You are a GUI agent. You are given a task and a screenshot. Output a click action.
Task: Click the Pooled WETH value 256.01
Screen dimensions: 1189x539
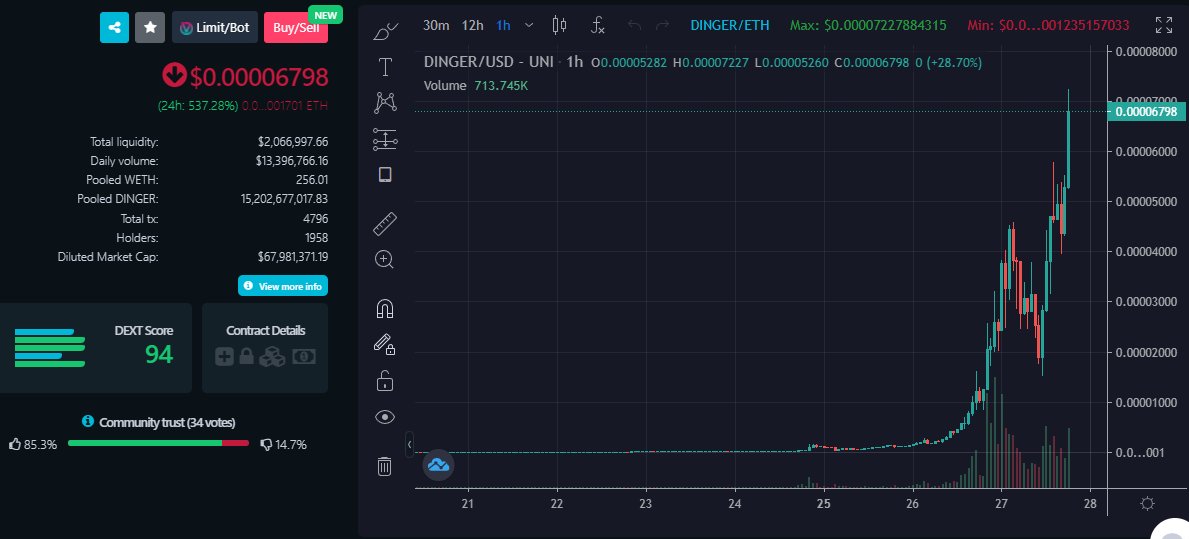[x=312, y=180]
